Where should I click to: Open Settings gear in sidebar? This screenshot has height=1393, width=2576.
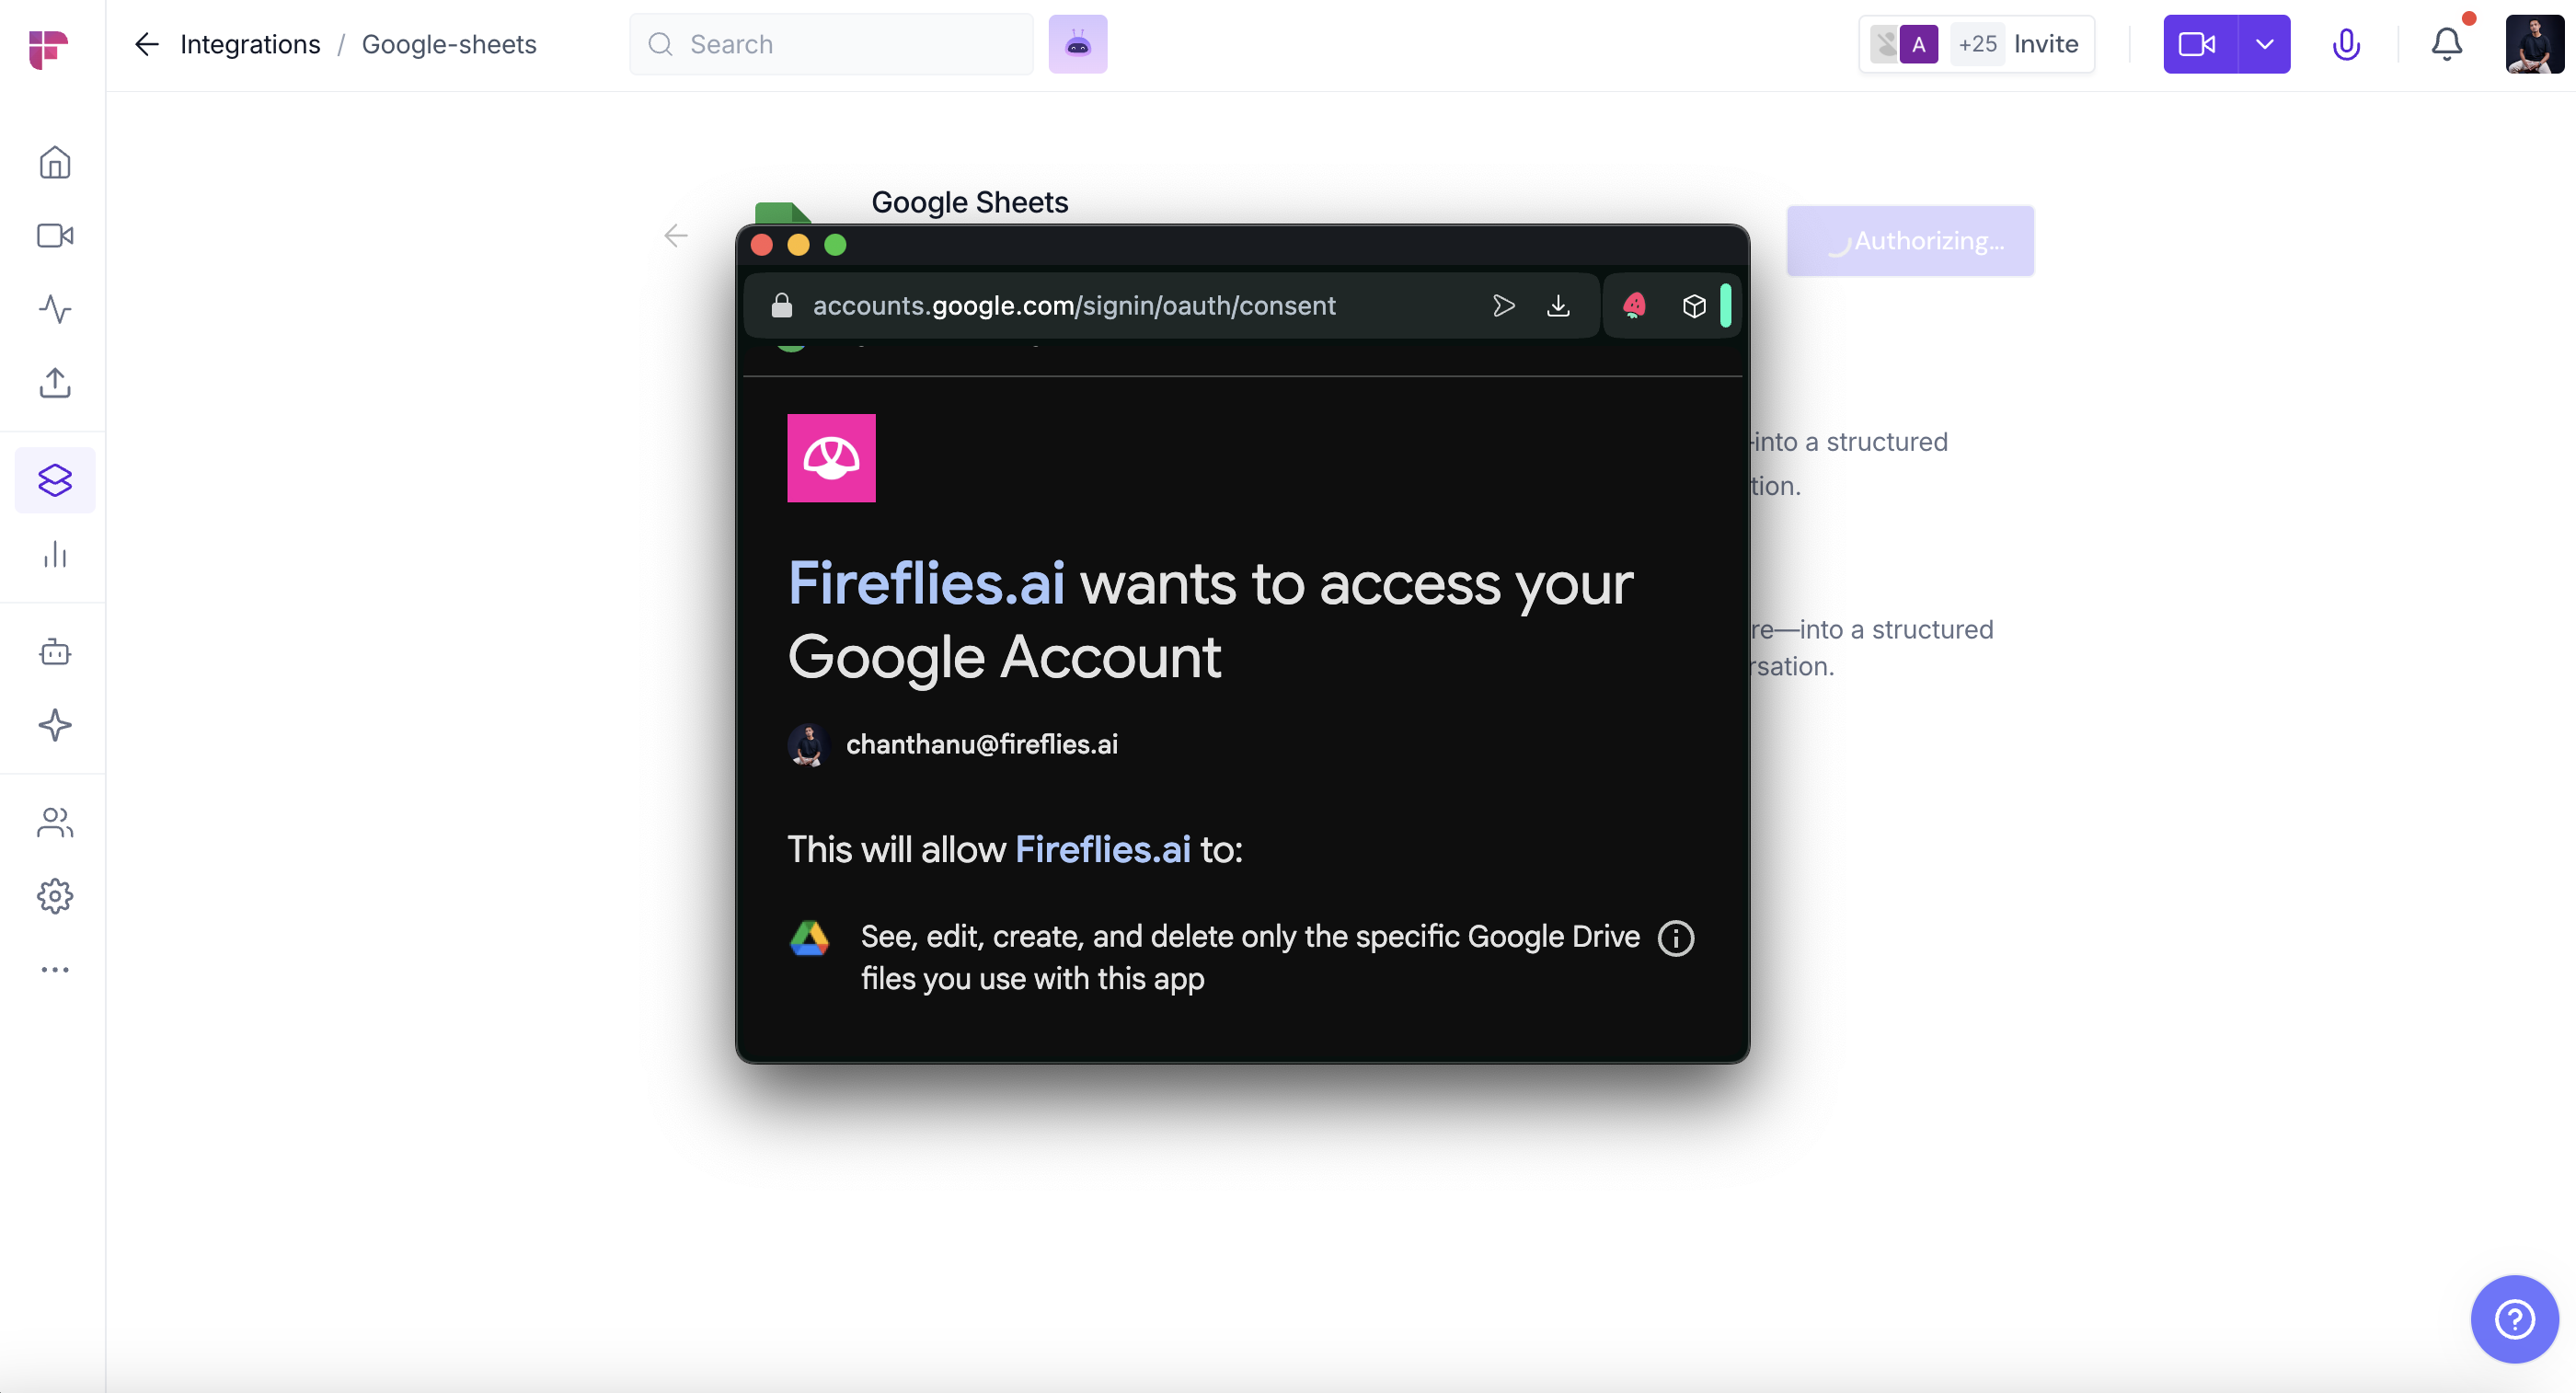[55, 896]
